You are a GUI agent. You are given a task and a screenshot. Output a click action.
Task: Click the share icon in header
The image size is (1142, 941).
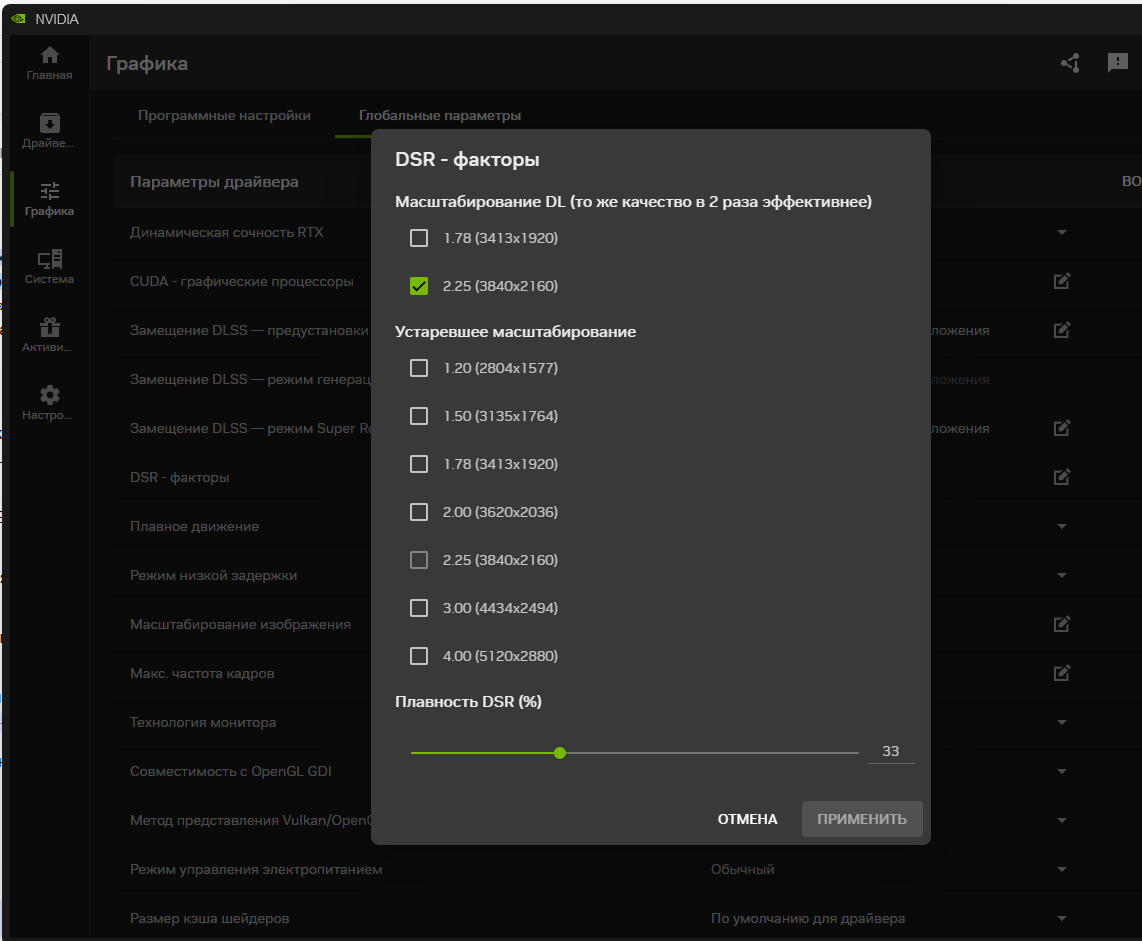point(1070,63)
